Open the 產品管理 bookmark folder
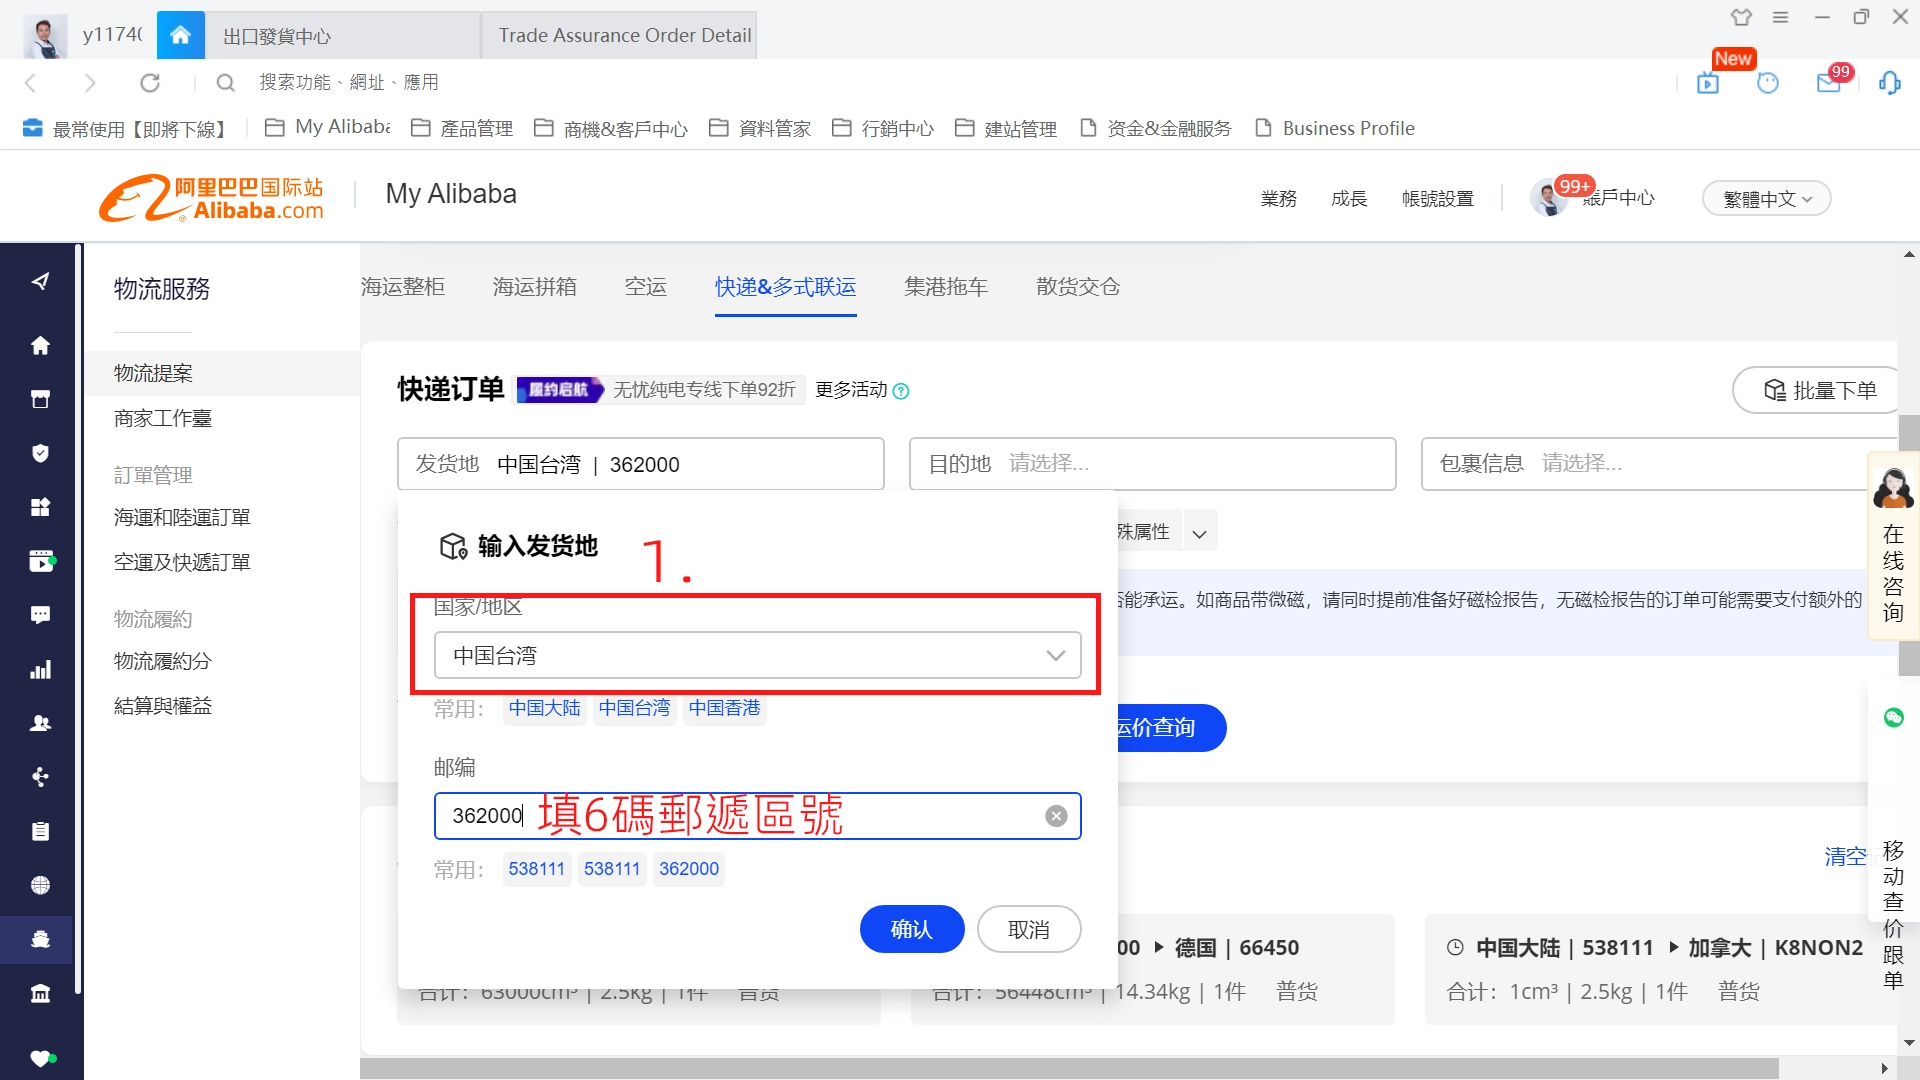 463,128
